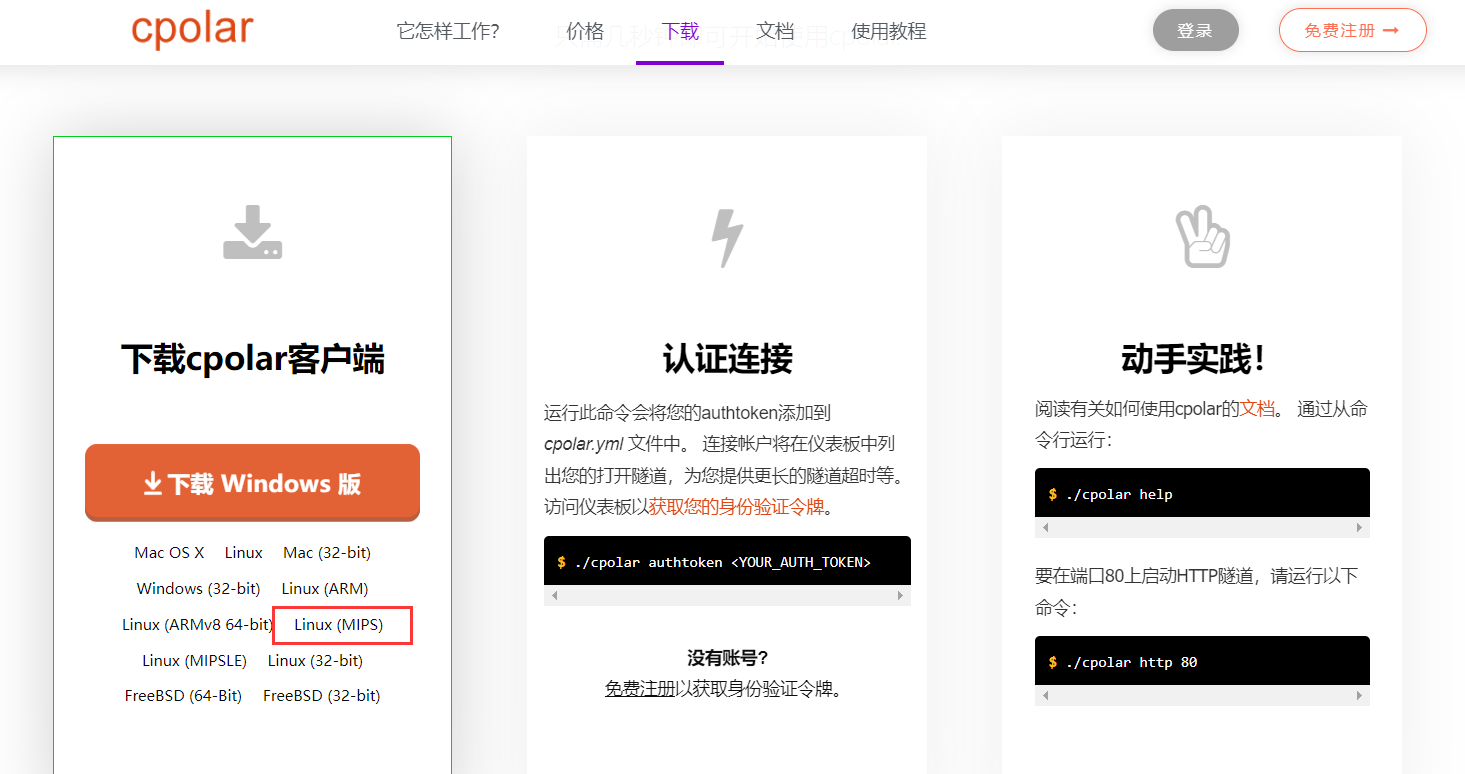Click the 下载 Windows 版 button
Screen dimensions: 1465x774
pyautogui.click(x=252, y=483)
